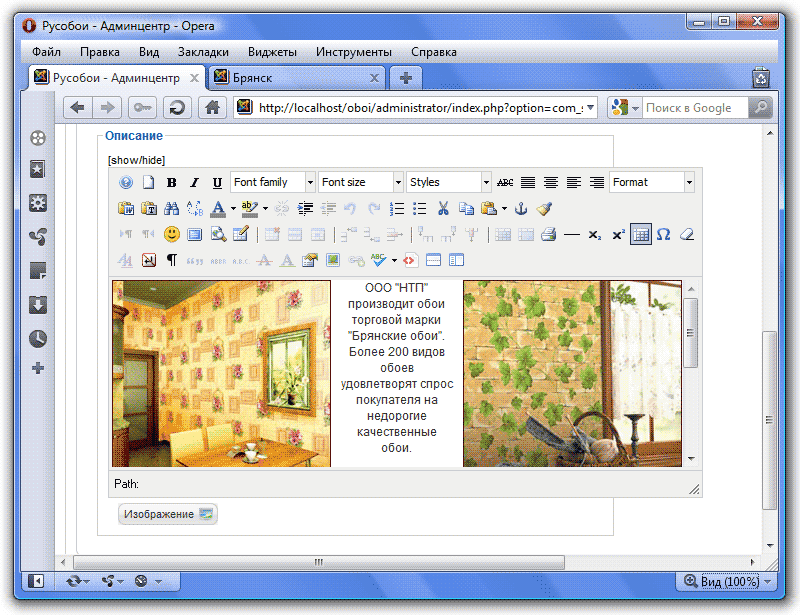Click the underline formatting icon

[217, 183]
